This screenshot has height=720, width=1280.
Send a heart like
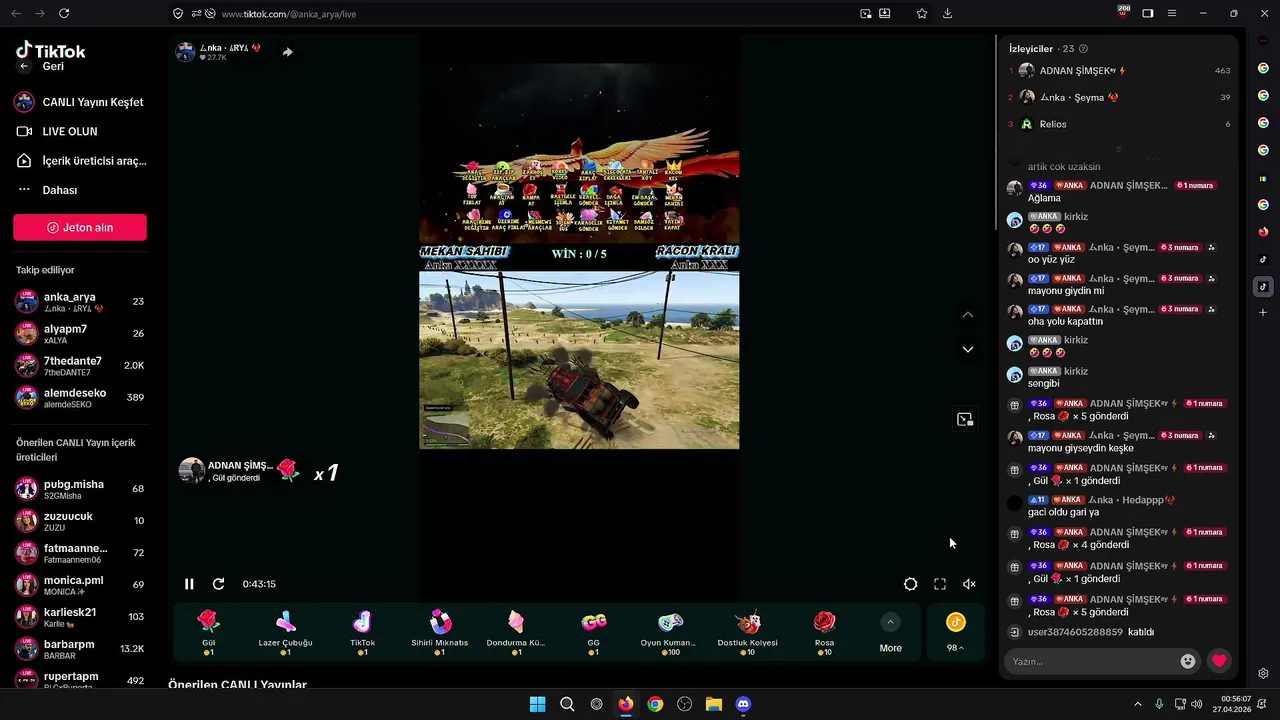(x=1218, y=661)
